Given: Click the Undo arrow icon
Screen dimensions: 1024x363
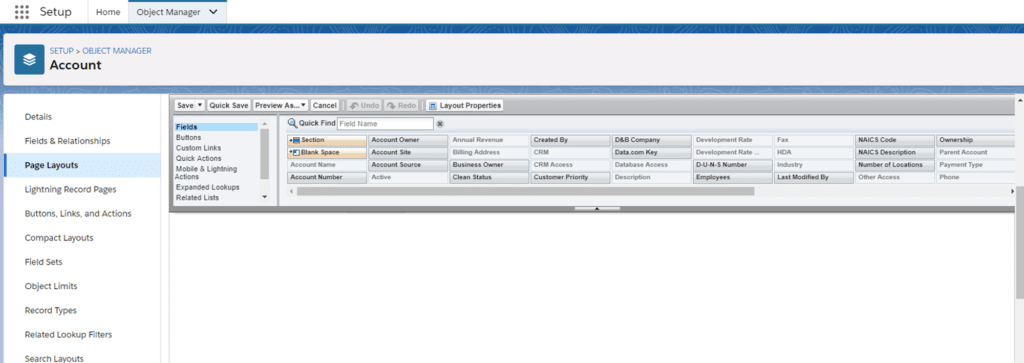Looking at the screenshot, I should click(354, 105).
